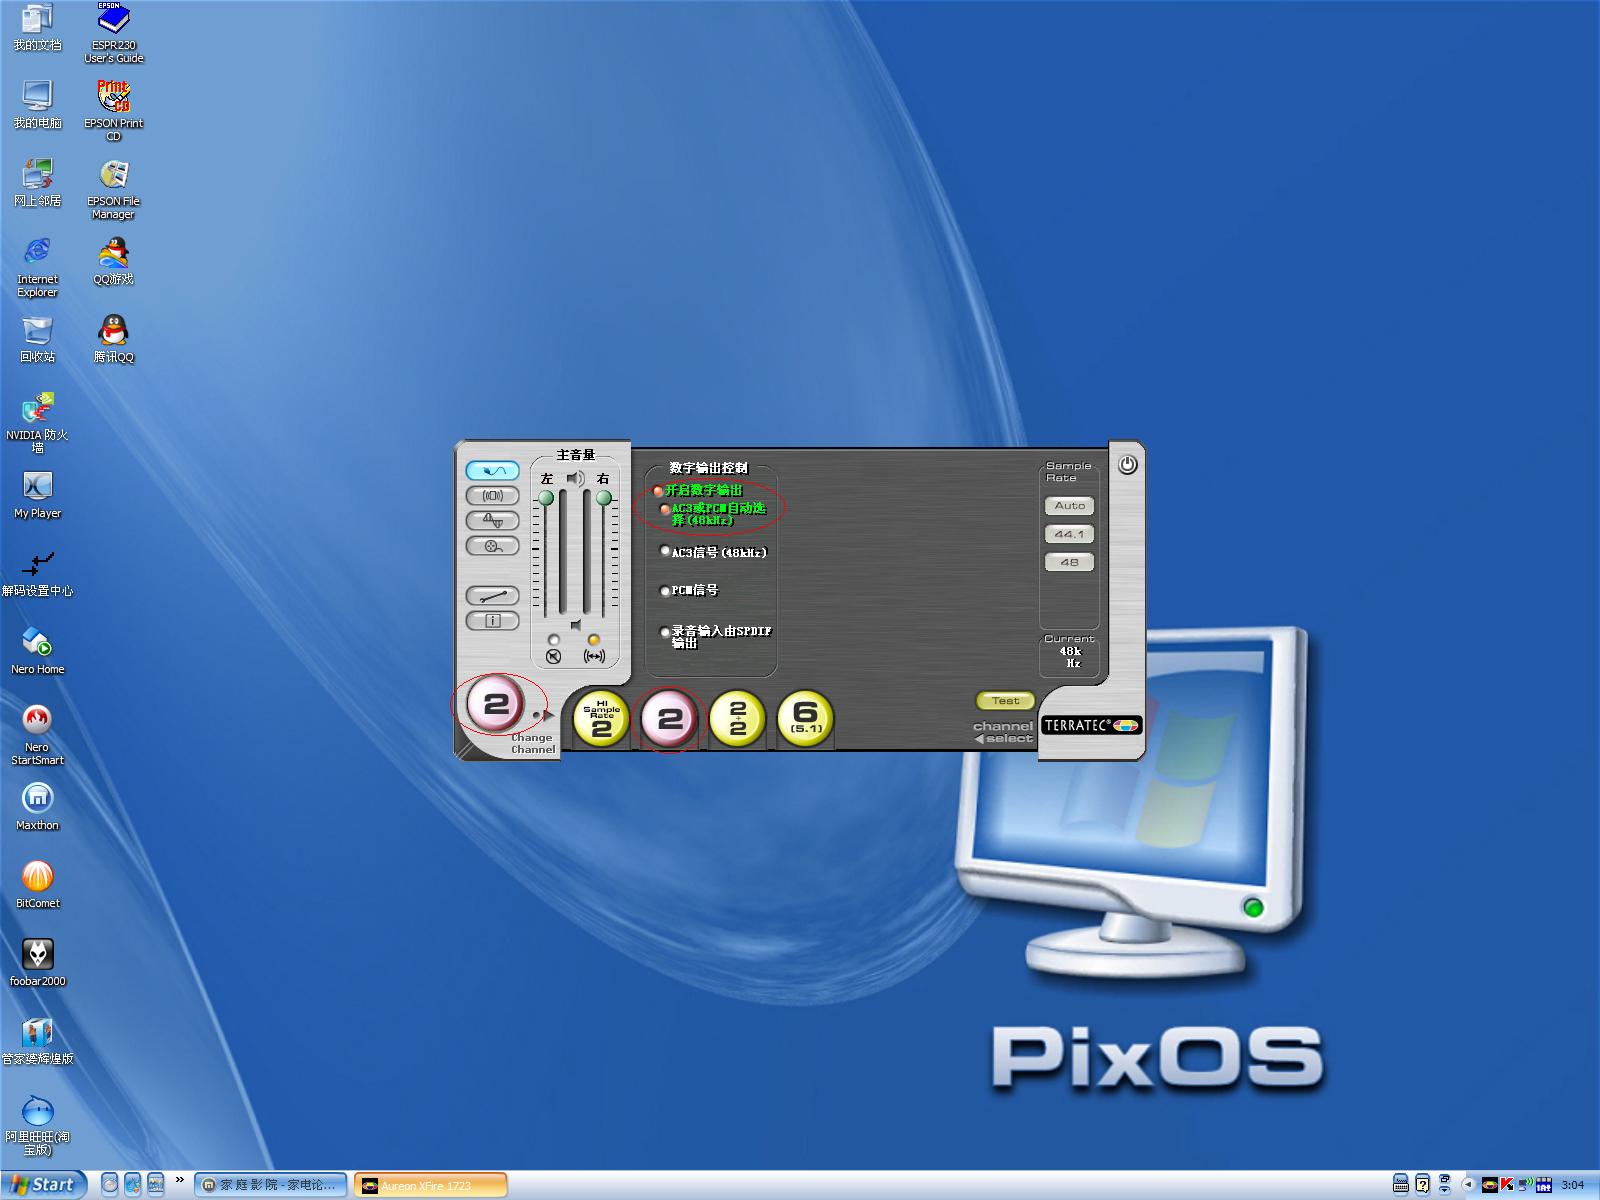Click the power button on Aureon panel
Image resolution: width=1600 pixels, height=1200 pixels.
tap(1127, 465)
